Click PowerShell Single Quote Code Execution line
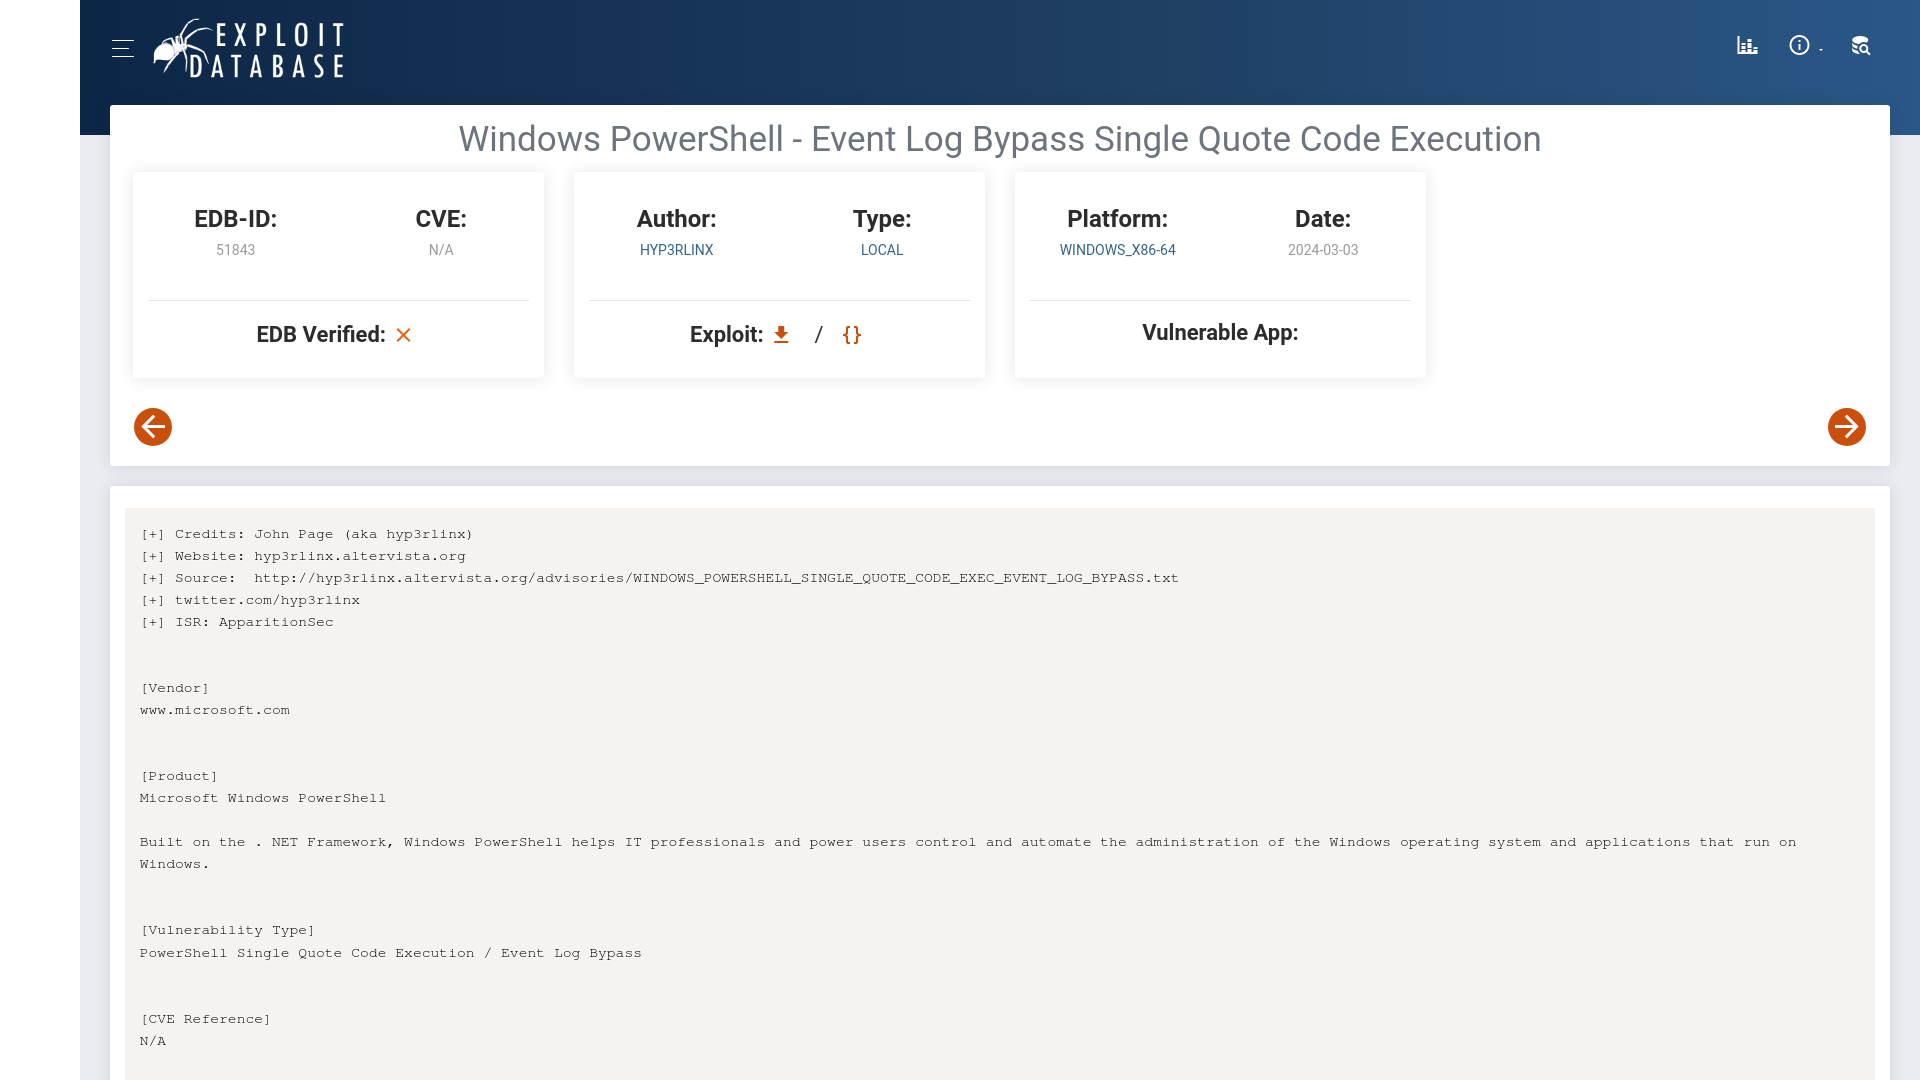Screen dimensions: 1920x1080 (391, 953)
